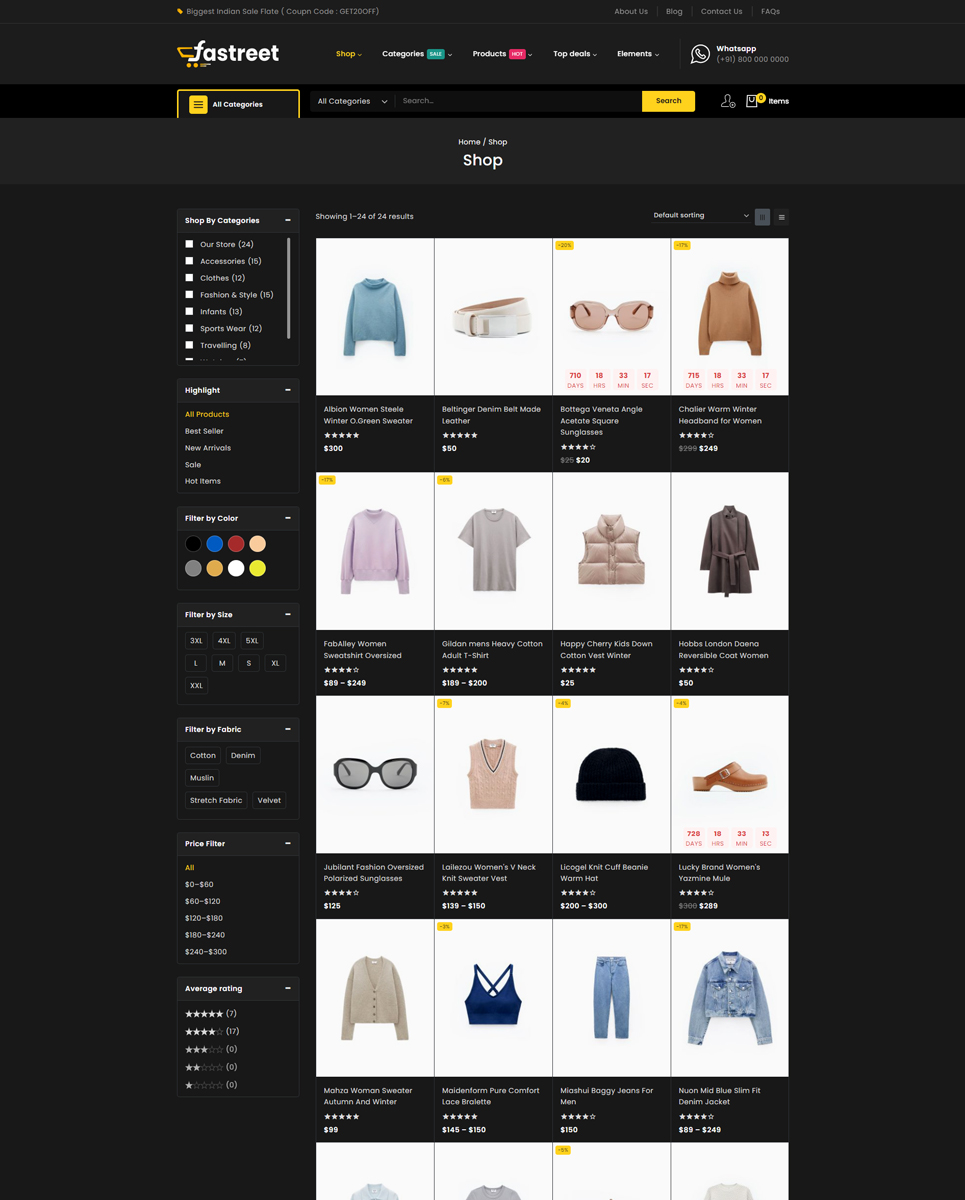This screenshot has height=1200, width=965.
Task: Collapse the Shop By Categories section
Action: 288,220
